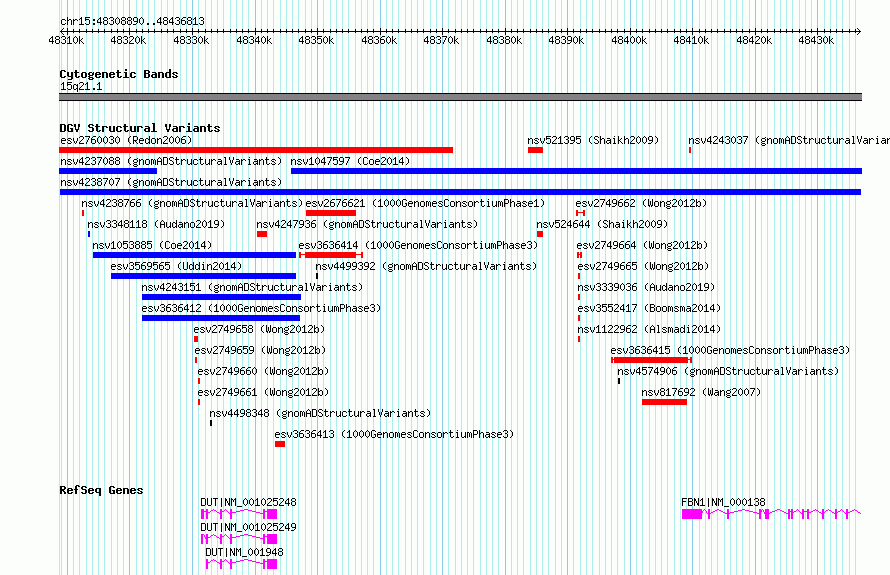Select the blue esv3569565 variant bar
Viewport: 890px width, 575px height.
203,276
